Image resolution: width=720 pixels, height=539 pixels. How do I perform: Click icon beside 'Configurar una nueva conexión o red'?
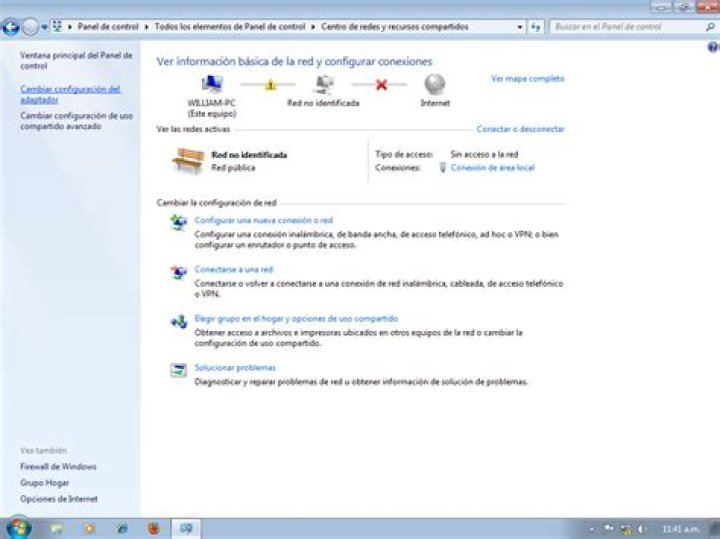[x=179, y=223]
